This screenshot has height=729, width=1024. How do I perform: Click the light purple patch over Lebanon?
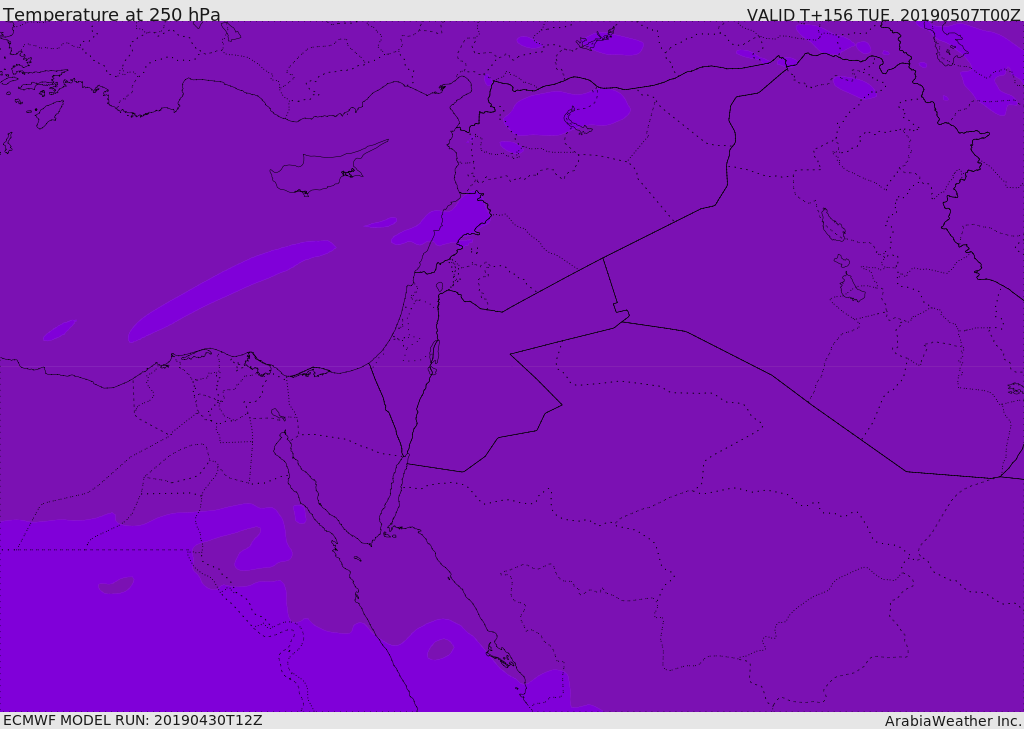click(x=460, y=217)
